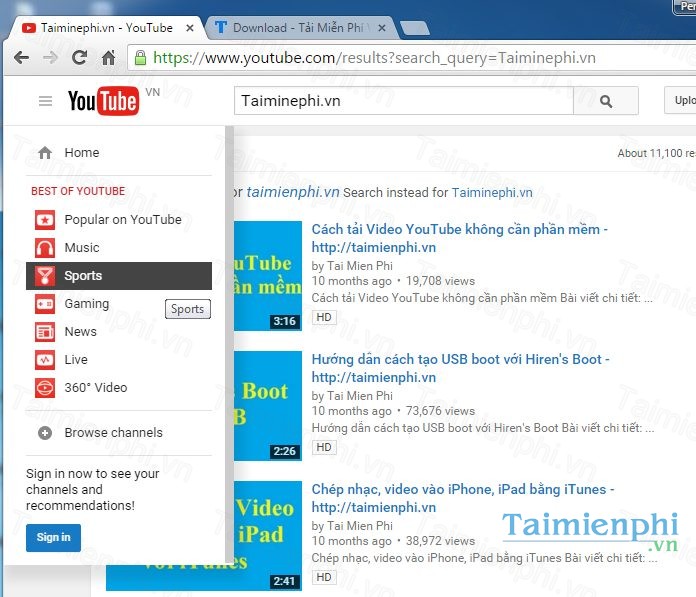696x597 pixels.
Task: Click the Home sidebar house icon
Action: click(45, 153)
